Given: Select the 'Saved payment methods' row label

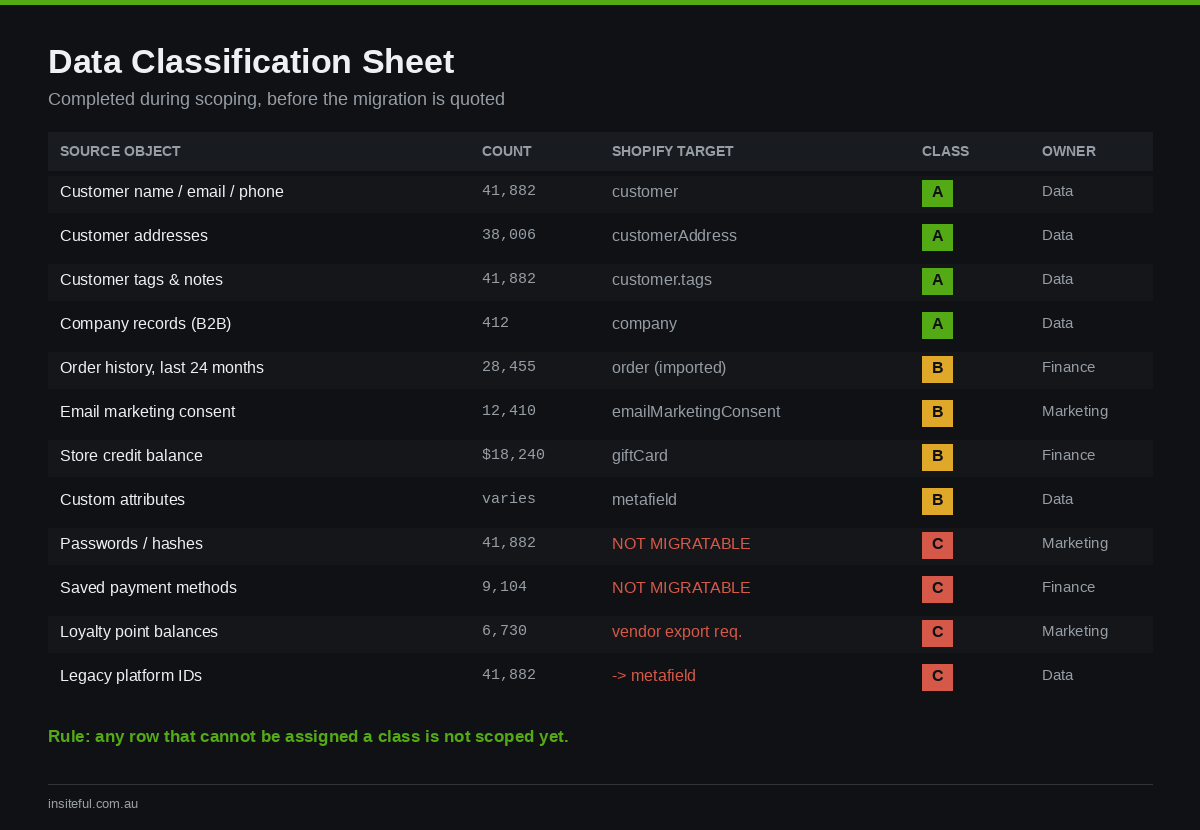Looking at the screenshot, I should coord(148,587).
